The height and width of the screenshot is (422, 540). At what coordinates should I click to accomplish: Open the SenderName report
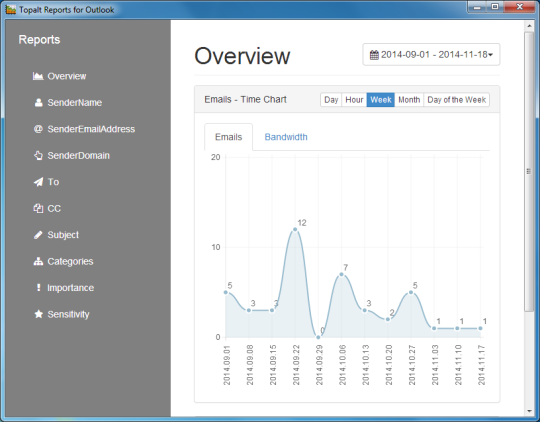click(74, 103)
